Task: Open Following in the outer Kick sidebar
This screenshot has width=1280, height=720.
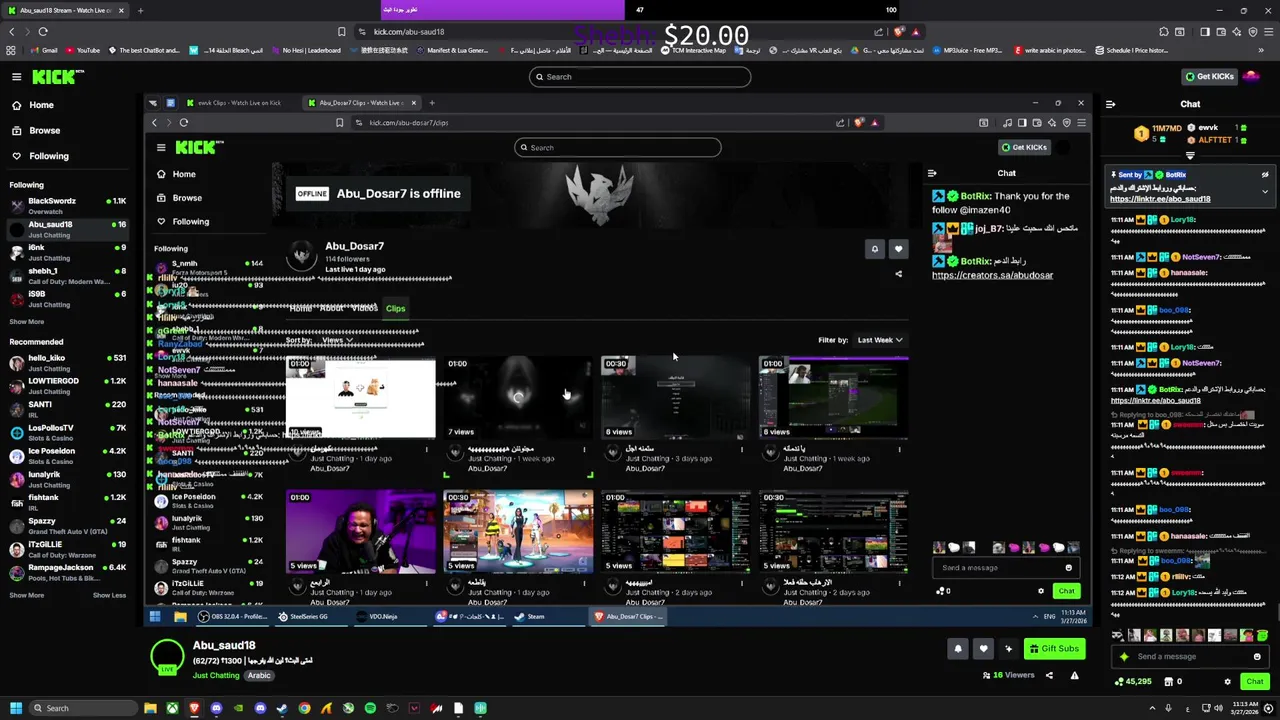Action: pyautogui.click(x=40, y=156)
